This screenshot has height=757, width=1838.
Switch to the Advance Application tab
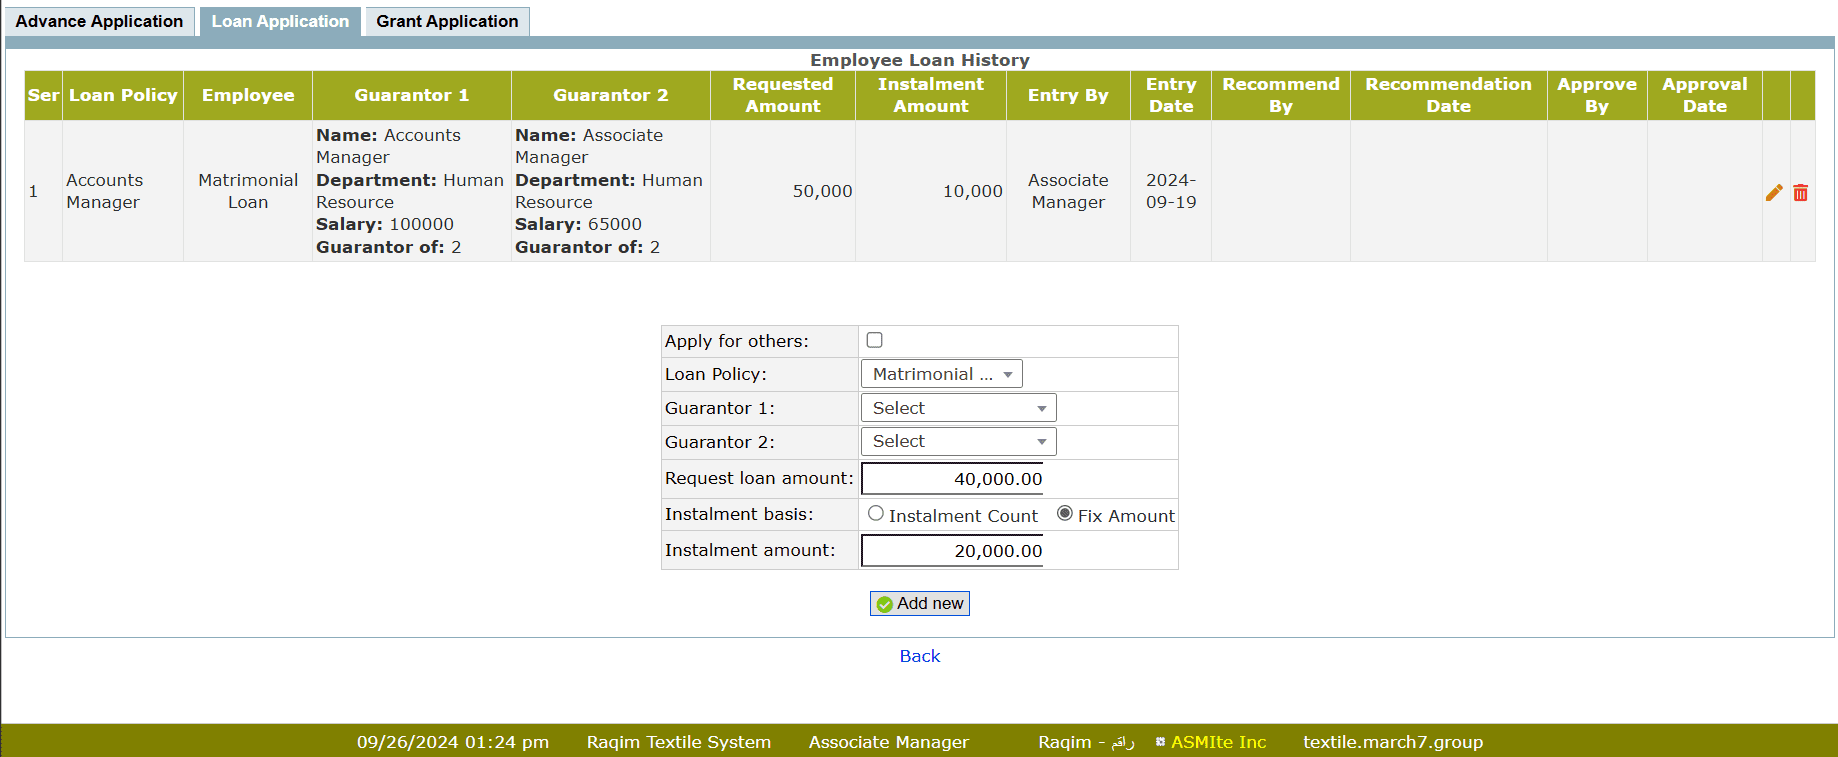[x=99, y=21]
